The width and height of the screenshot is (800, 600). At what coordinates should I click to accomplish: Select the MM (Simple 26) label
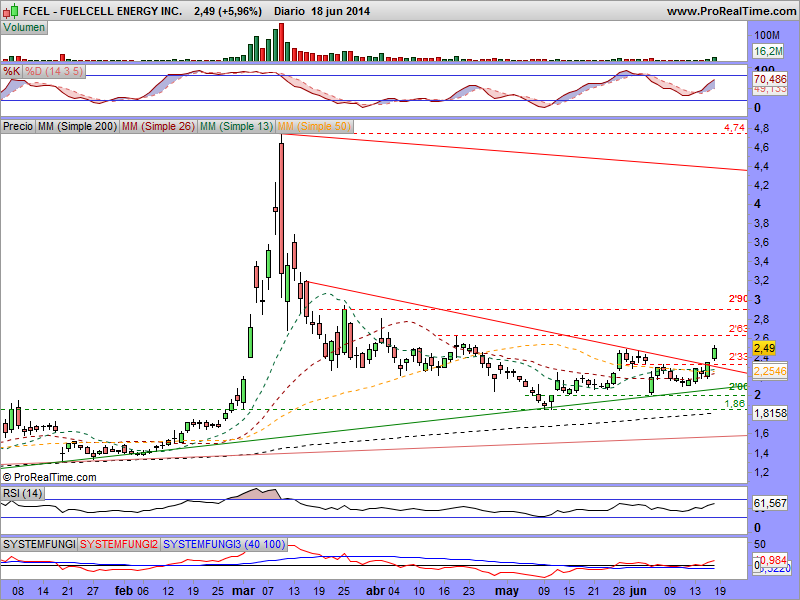point(159,126)
